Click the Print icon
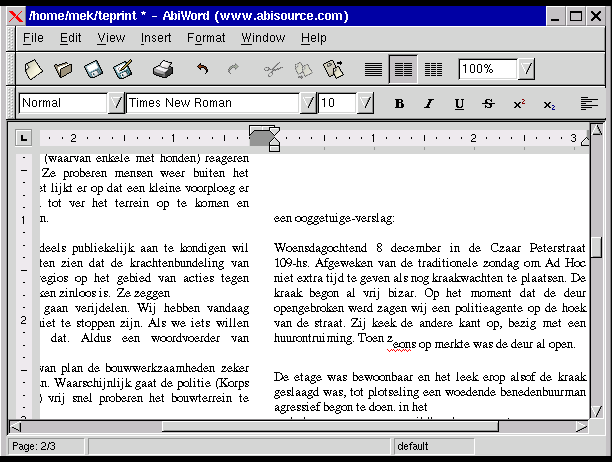 [x=163, y=69]
